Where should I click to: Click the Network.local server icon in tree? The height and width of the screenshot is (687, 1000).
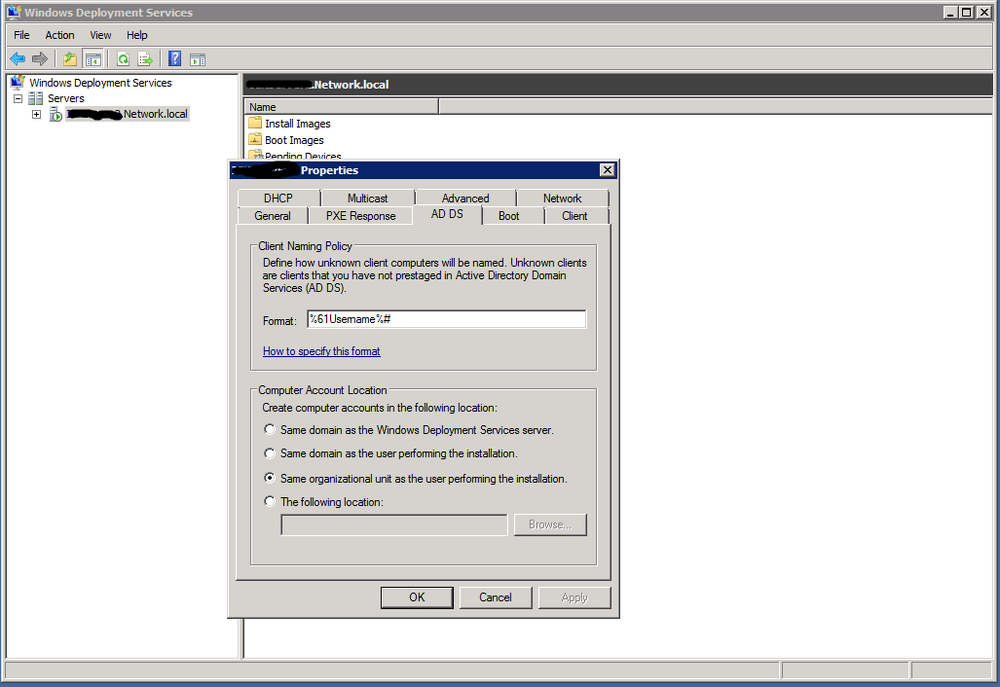pos(56,114)
